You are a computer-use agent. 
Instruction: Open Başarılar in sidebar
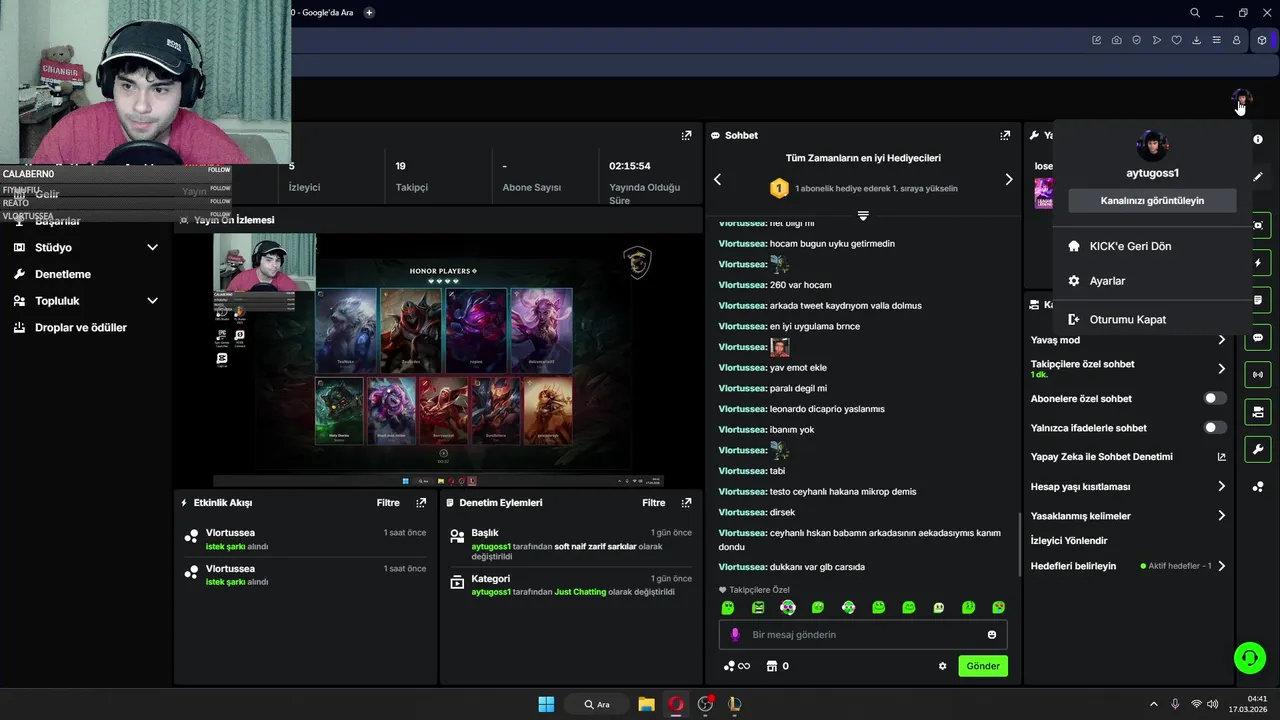coord(58,221)
